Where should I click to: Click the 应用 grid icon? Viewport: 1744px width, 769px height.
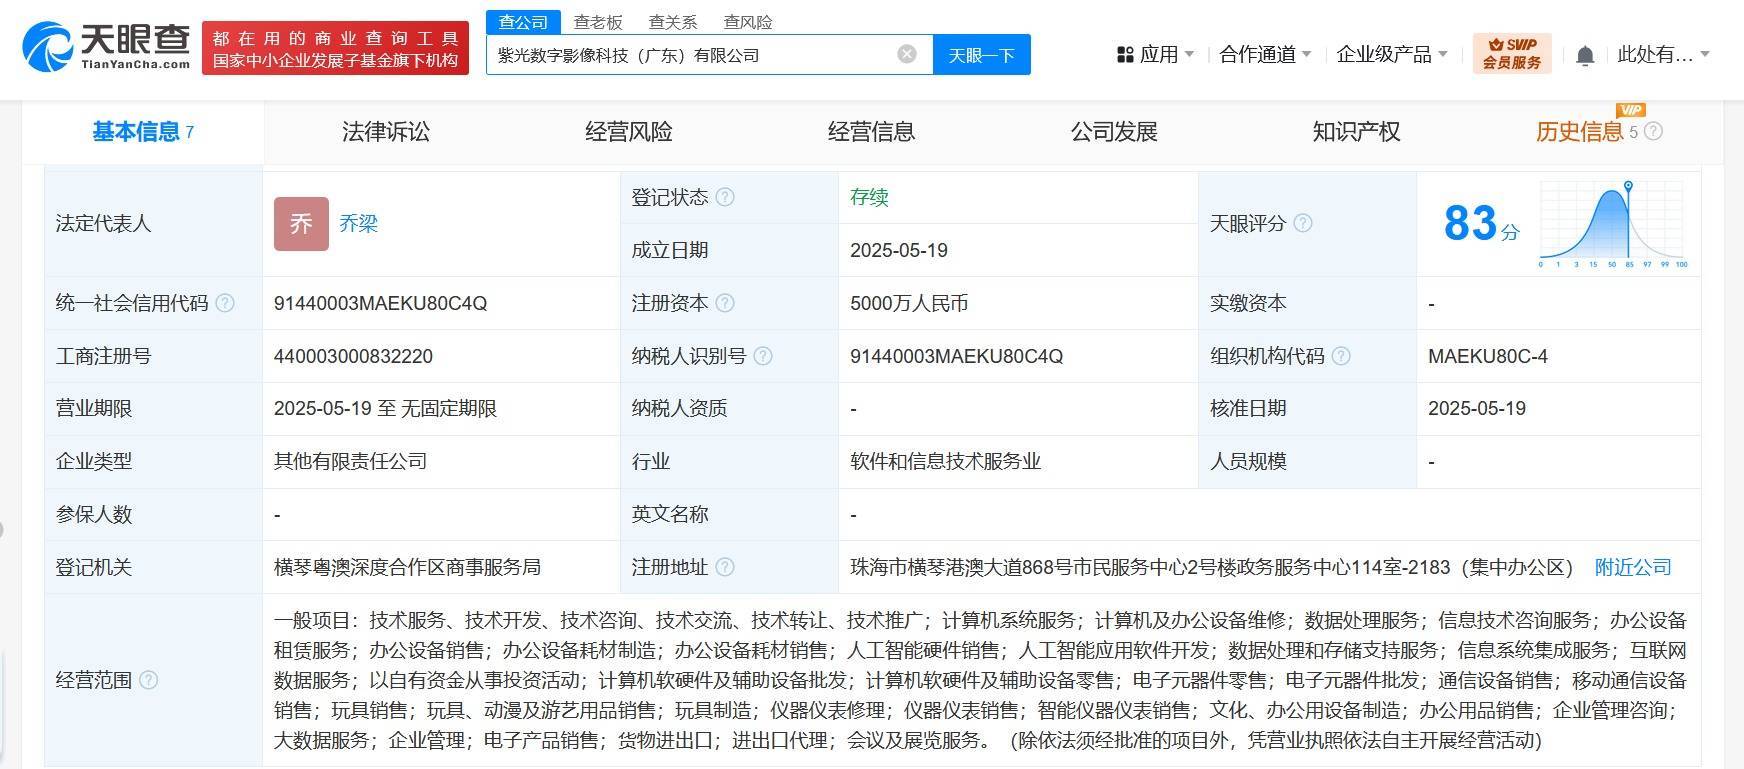point(1125,55)
